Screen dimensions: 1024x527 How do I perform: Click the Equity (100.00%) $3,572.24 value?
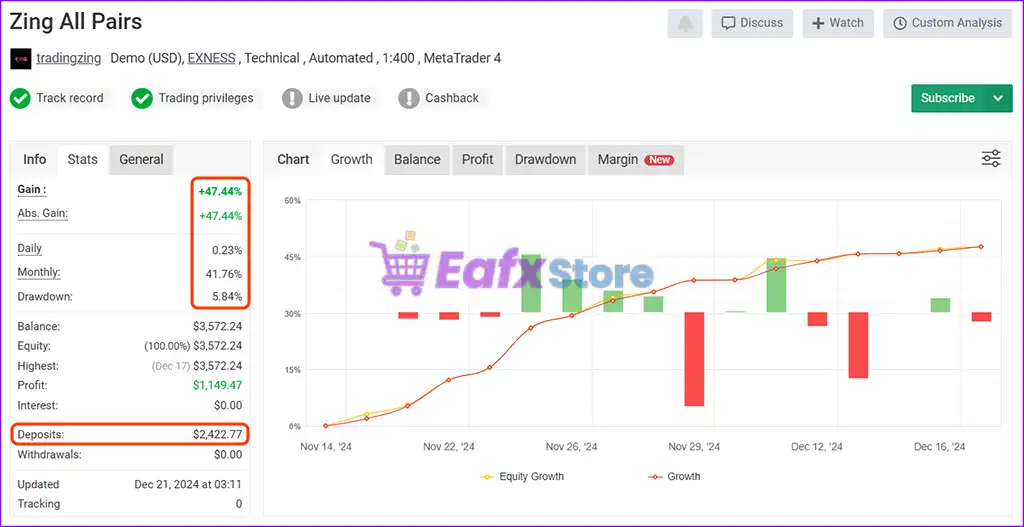(x=193, y=346)
